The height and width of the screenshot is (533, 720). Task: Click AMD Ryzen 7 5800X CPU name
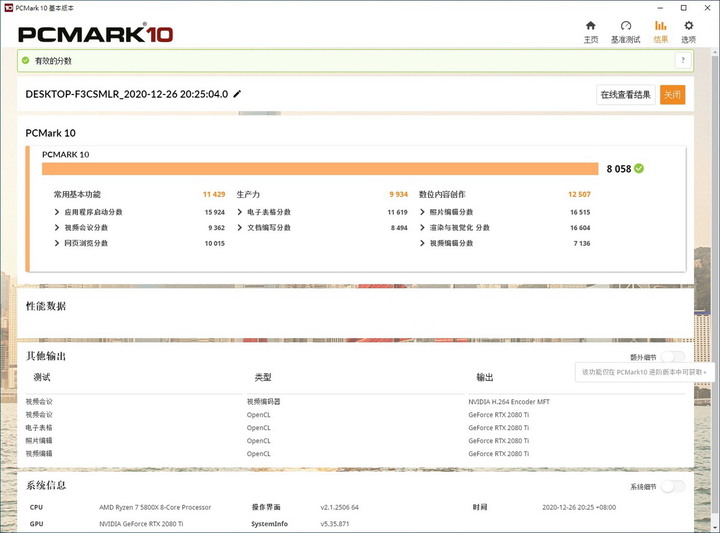[x=155, y=507]
